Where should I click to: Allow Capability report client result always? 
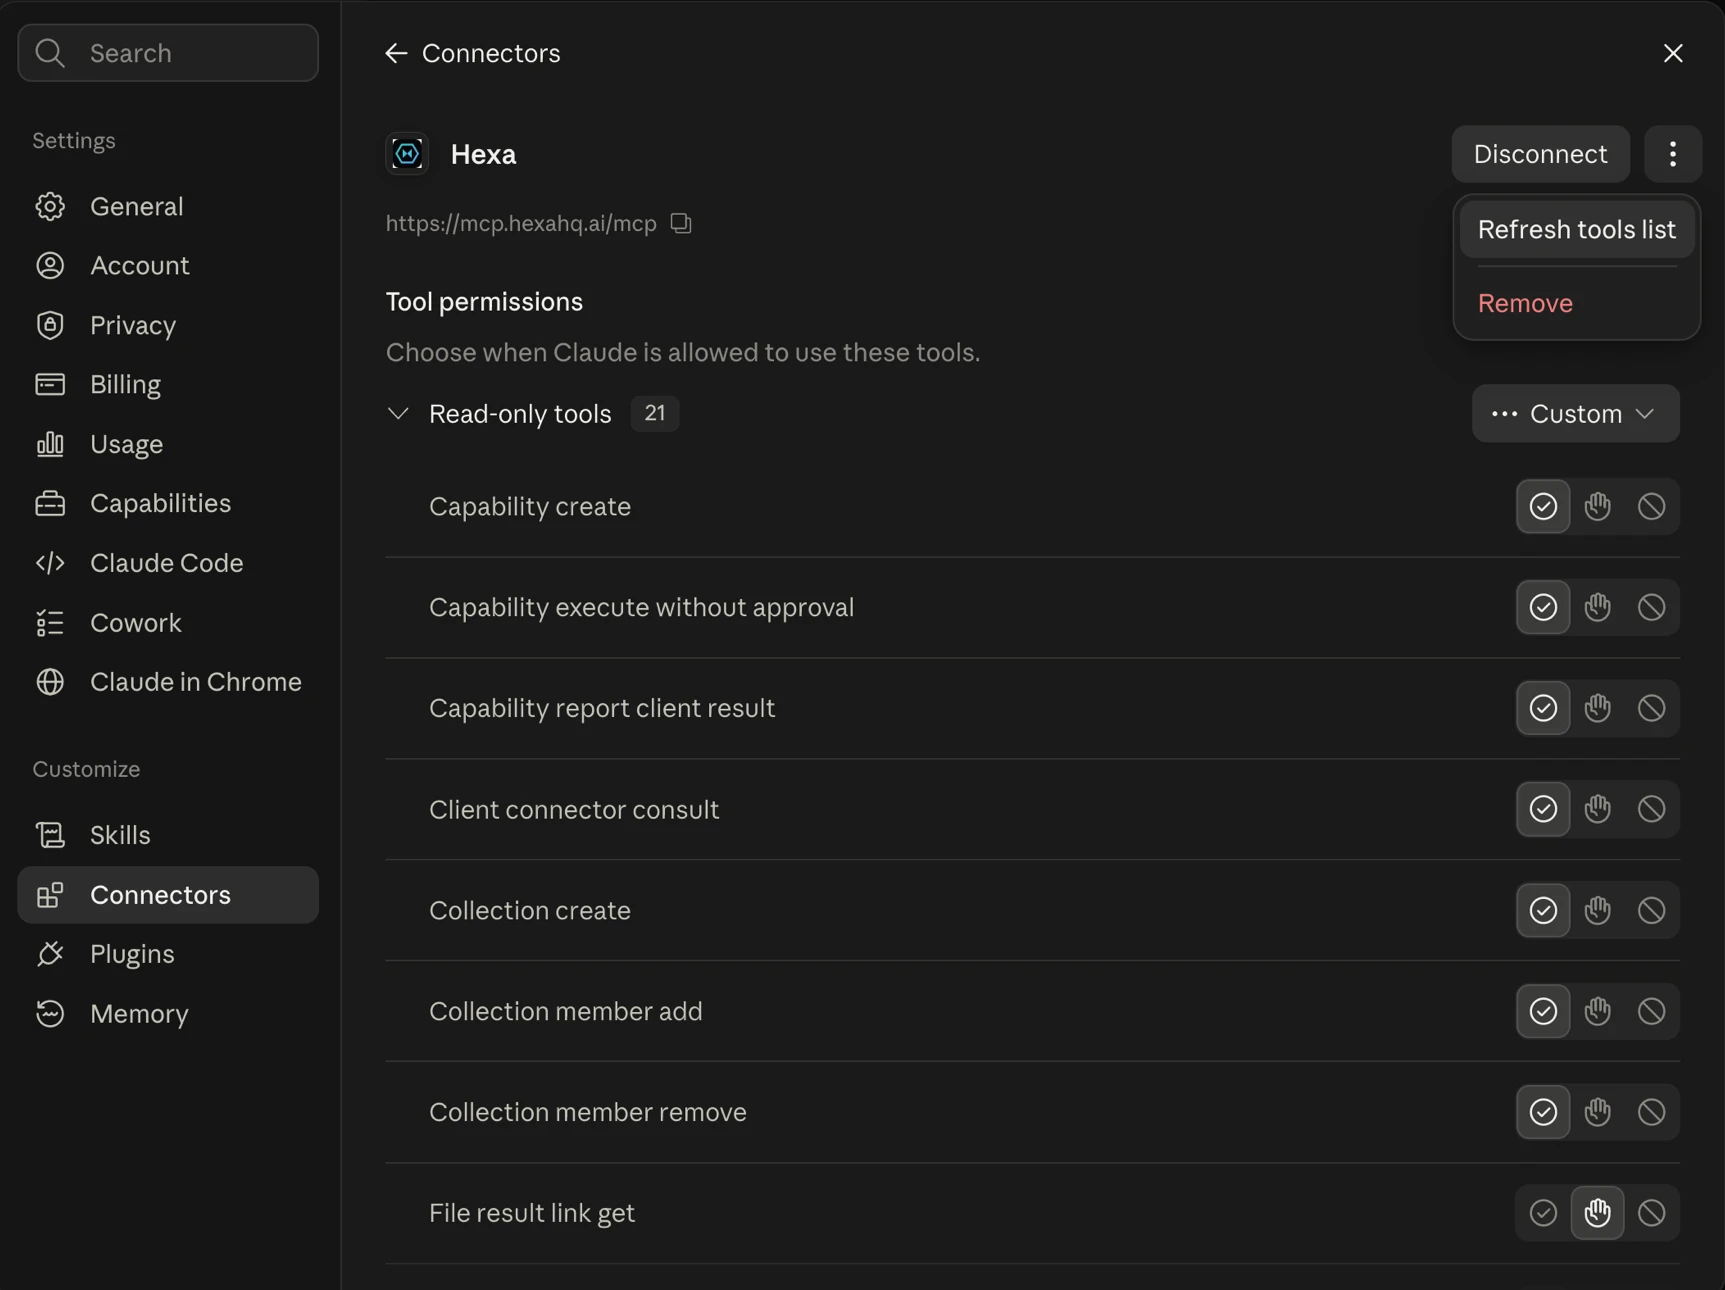(1543, 708)
